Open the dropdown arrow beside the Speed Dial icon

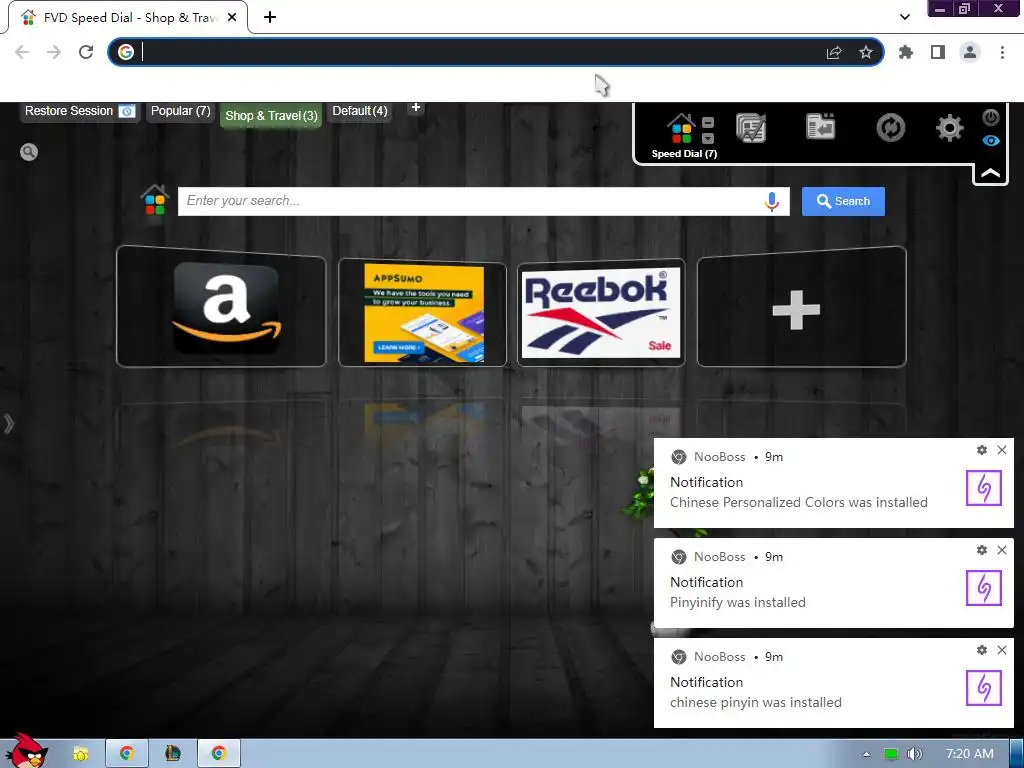tap(708, 138)
